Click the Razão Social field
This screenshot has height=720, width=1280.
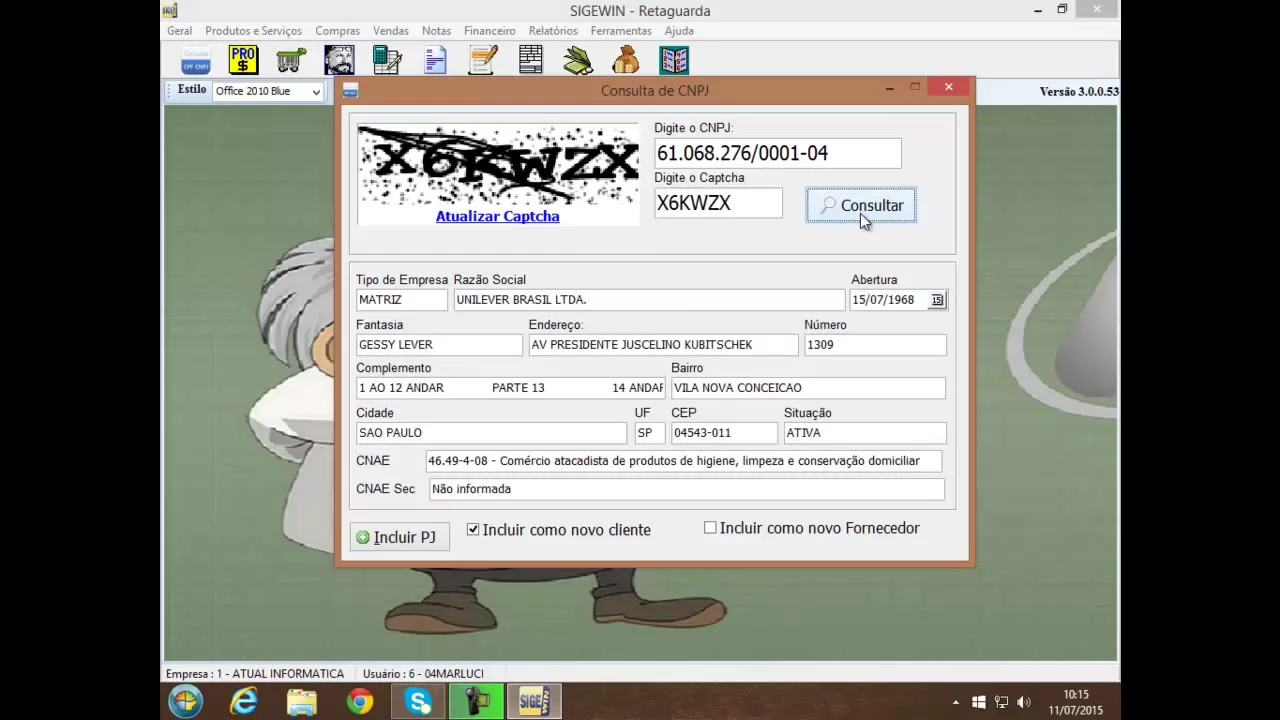pos(649,300)
